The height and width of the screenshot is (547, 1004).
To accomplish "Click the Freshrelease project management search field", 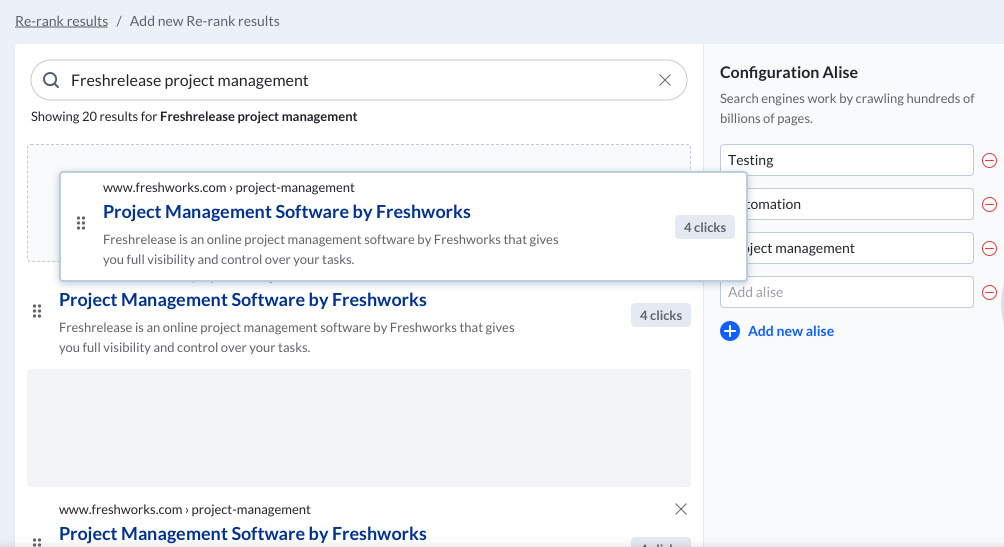I will point(359,80).
